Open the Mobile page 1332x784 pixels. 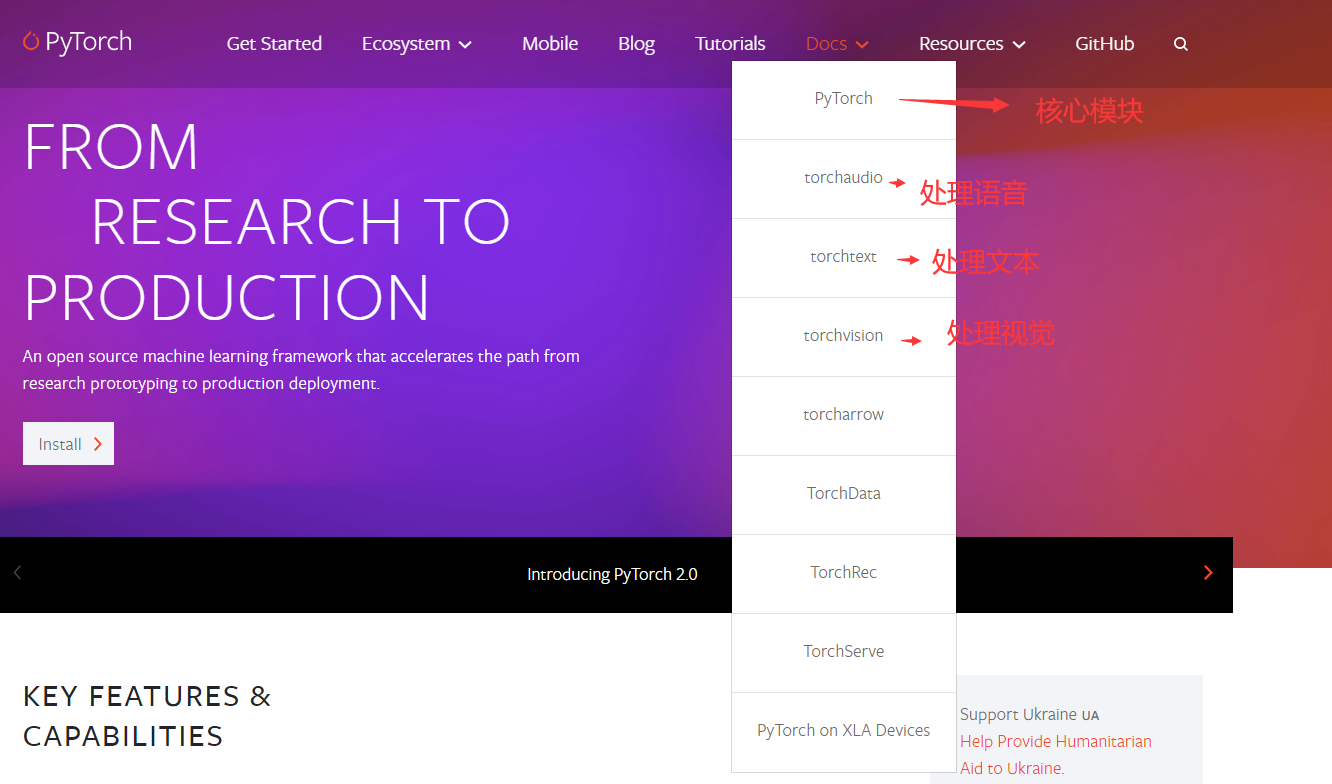pos(550,44)
